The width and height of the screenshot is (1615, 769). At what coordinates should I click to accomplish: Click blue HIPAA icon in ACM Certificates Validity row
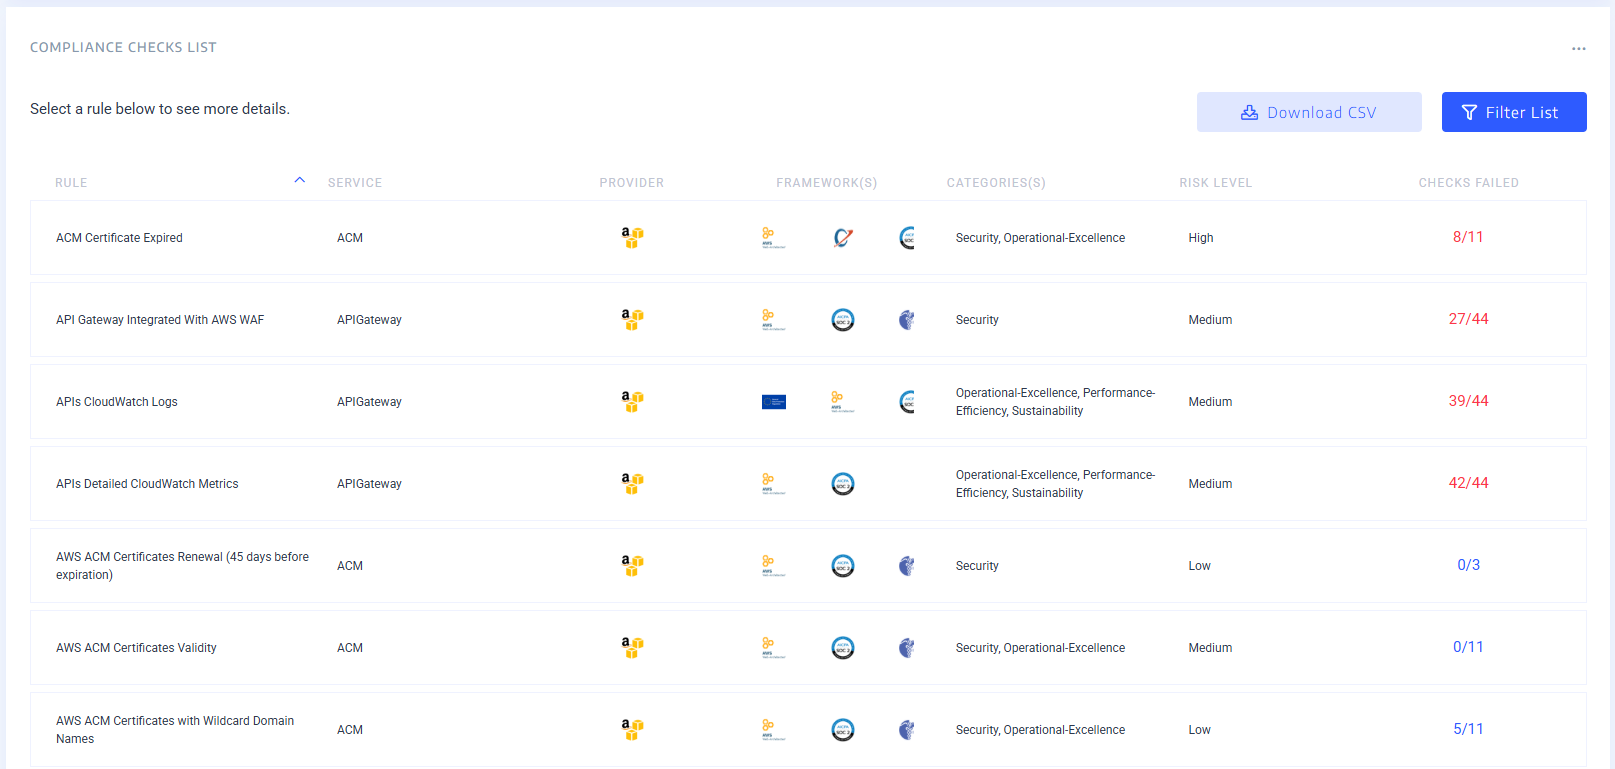coord(906,648)
